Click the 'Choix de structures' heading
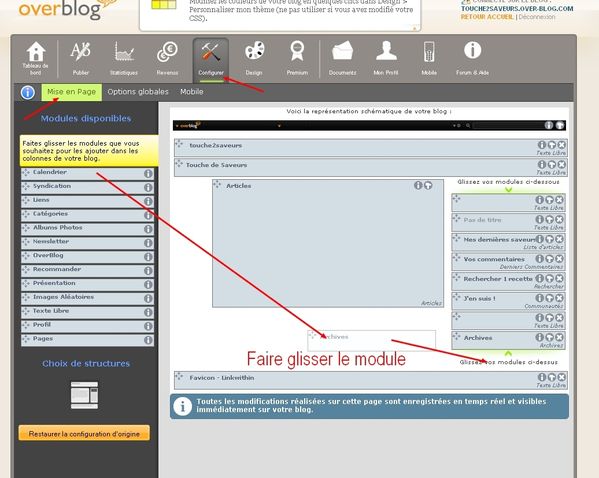Viewport: 599px width, 478px height. pos(86,363)
